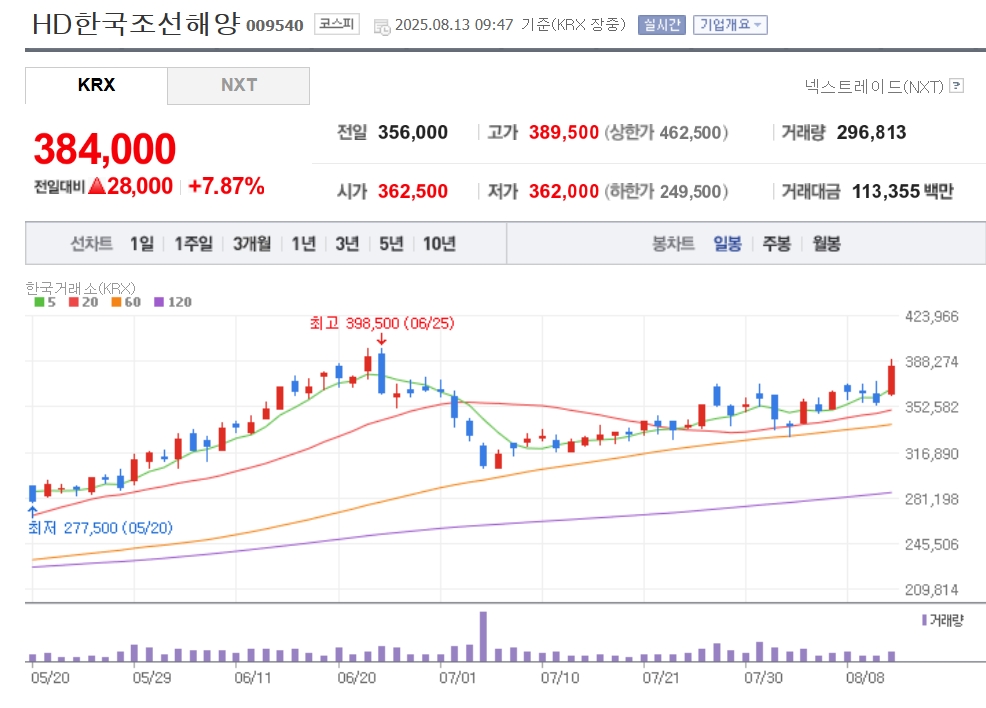Click the 넥스트레이드(NXT) link
This screenshot has height=708, width=986.
tap(874, 86)
